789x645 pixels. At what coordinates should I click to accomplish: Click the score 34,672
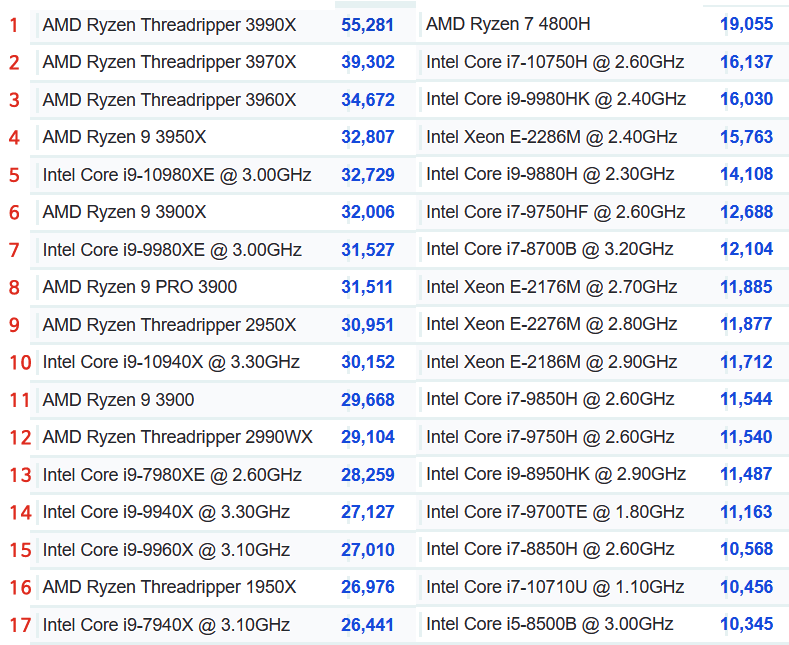pyautogui.click(x=368, y=100)
